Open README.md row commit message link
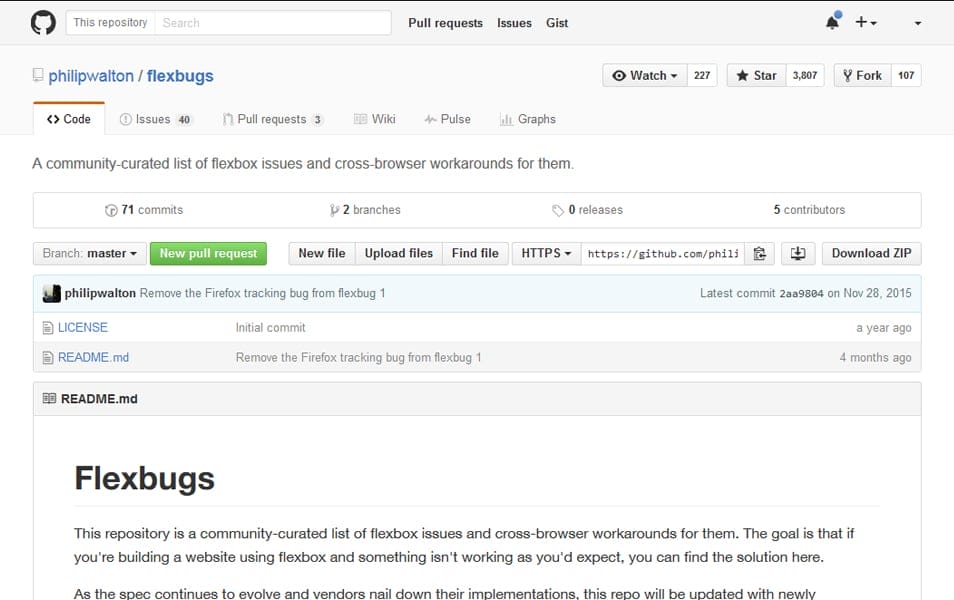The height and width of the screenshot is (600, 954). point(358,357)
